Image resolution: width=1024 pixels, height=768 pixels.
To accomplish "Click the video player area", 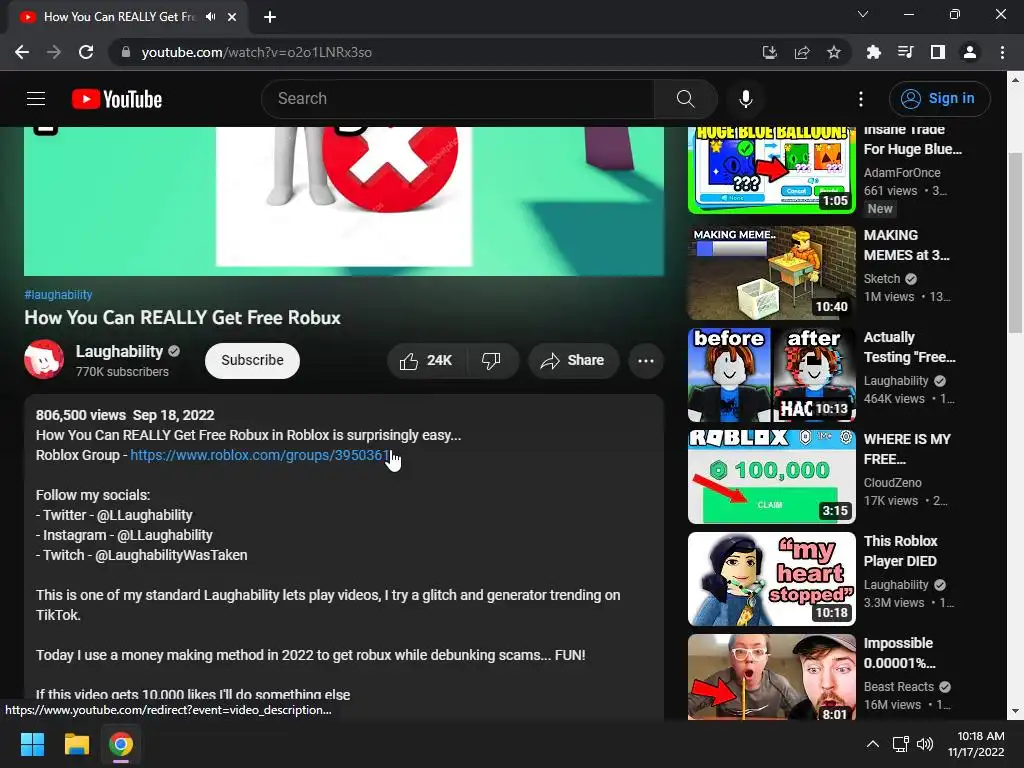I will [344, 201].
